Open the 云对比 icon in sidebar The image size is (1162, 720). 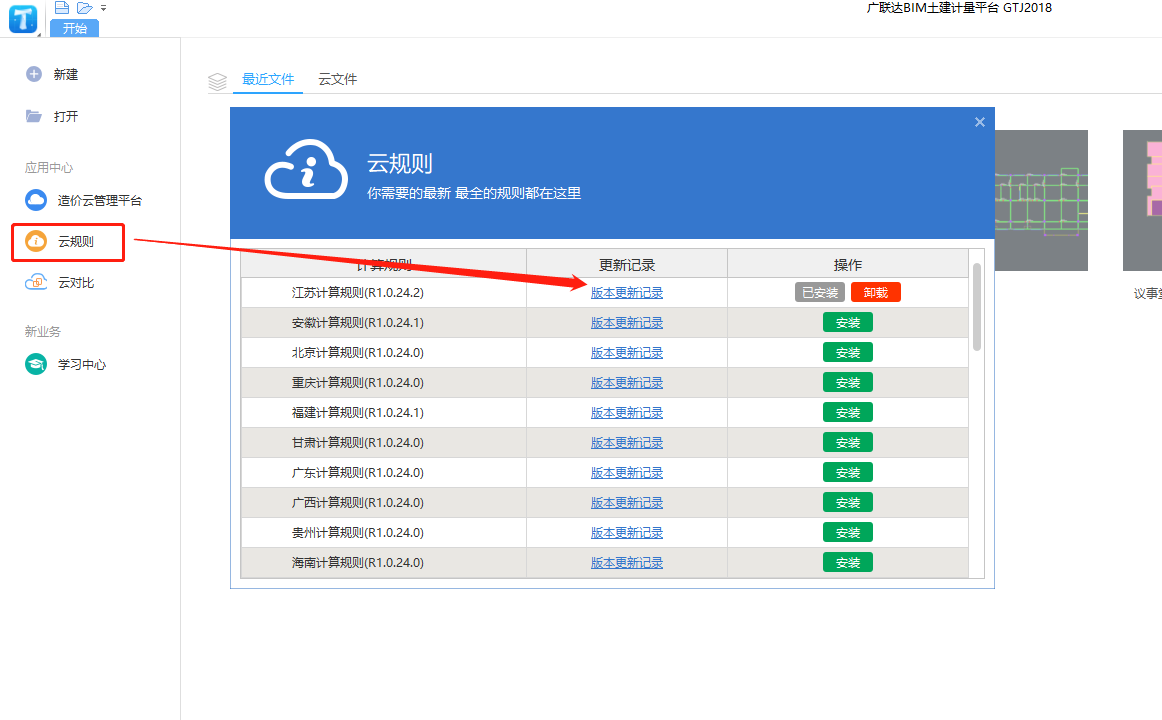pos(36,282)
